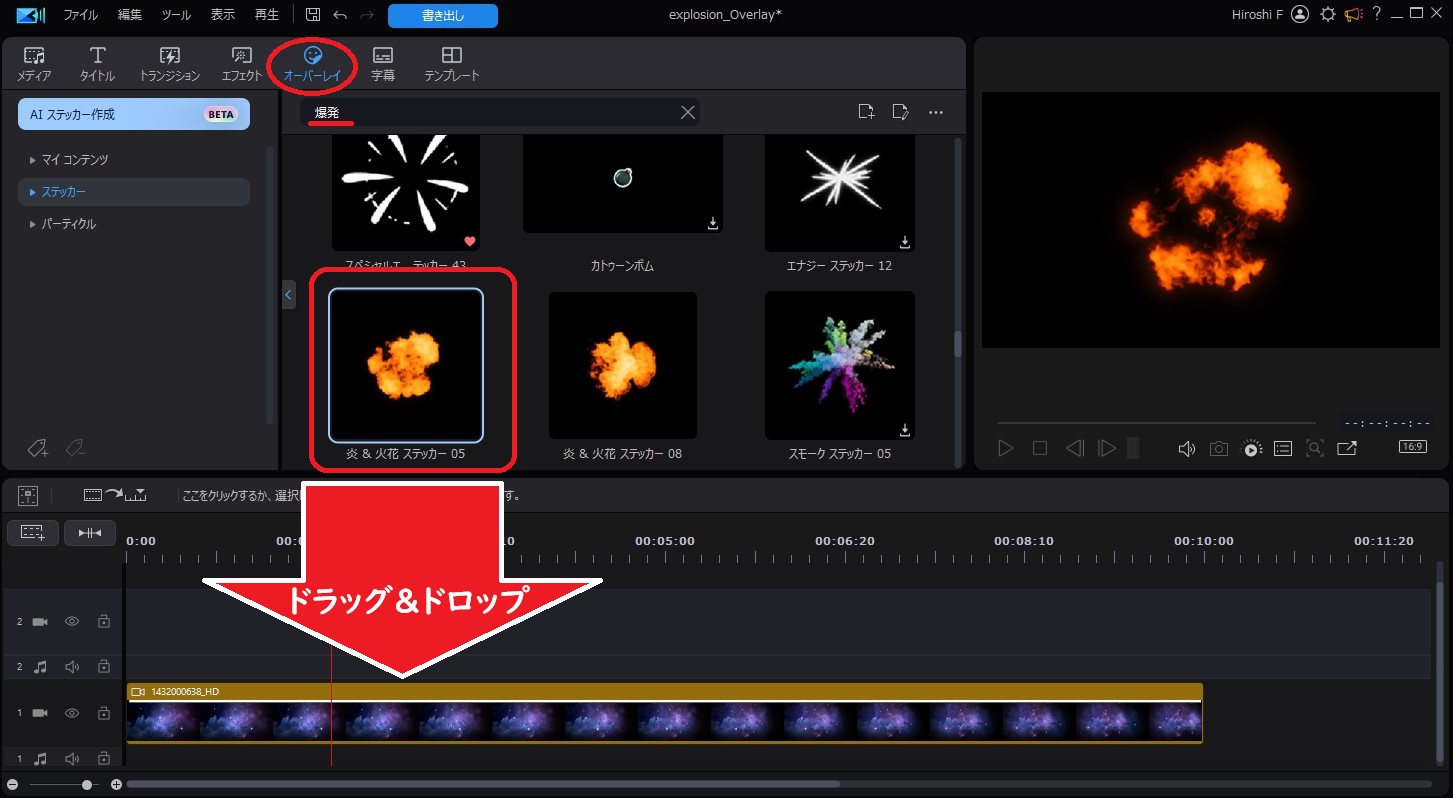Screen dimensions: 1453x798
Task: Switch to the トランジション tab
Action: point(170,63)
